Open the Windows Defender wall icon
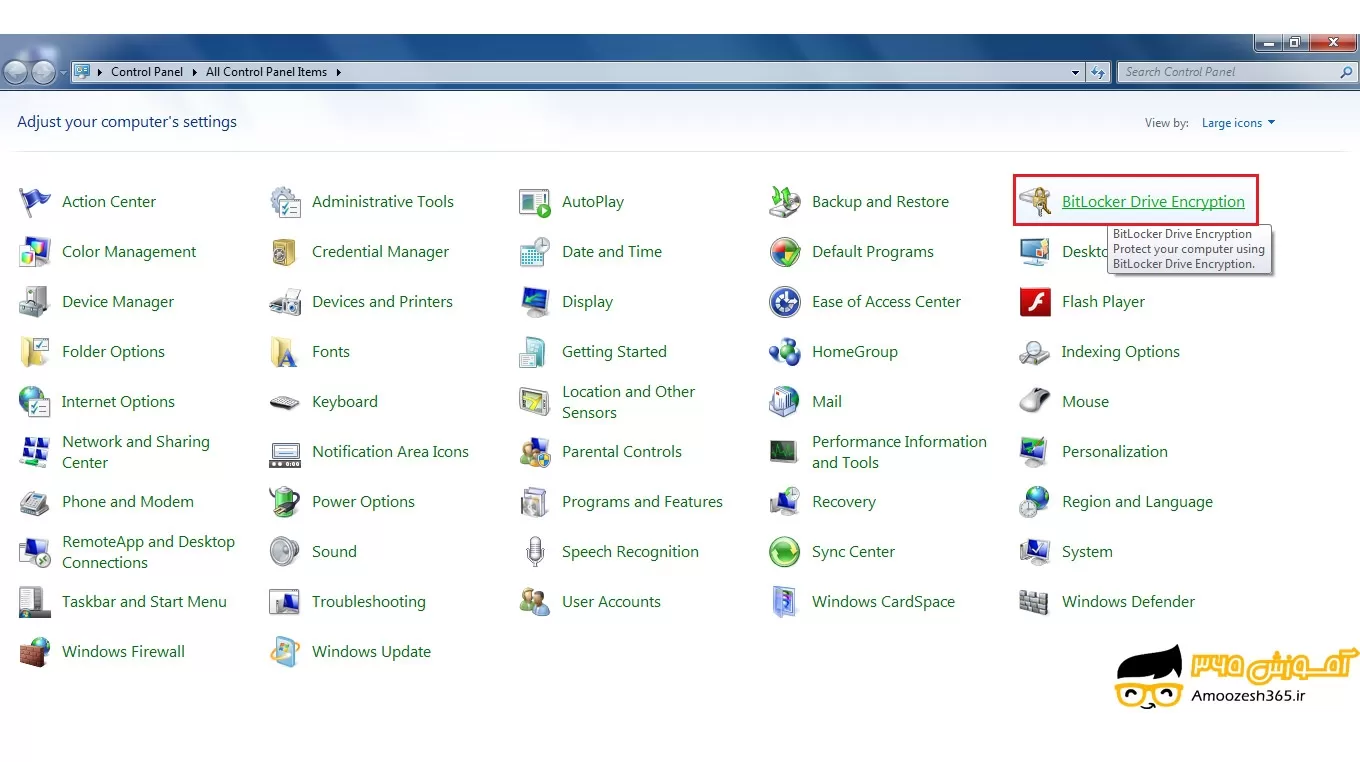The height and width of the screenshot is (762, 1360). point(1035,602)
